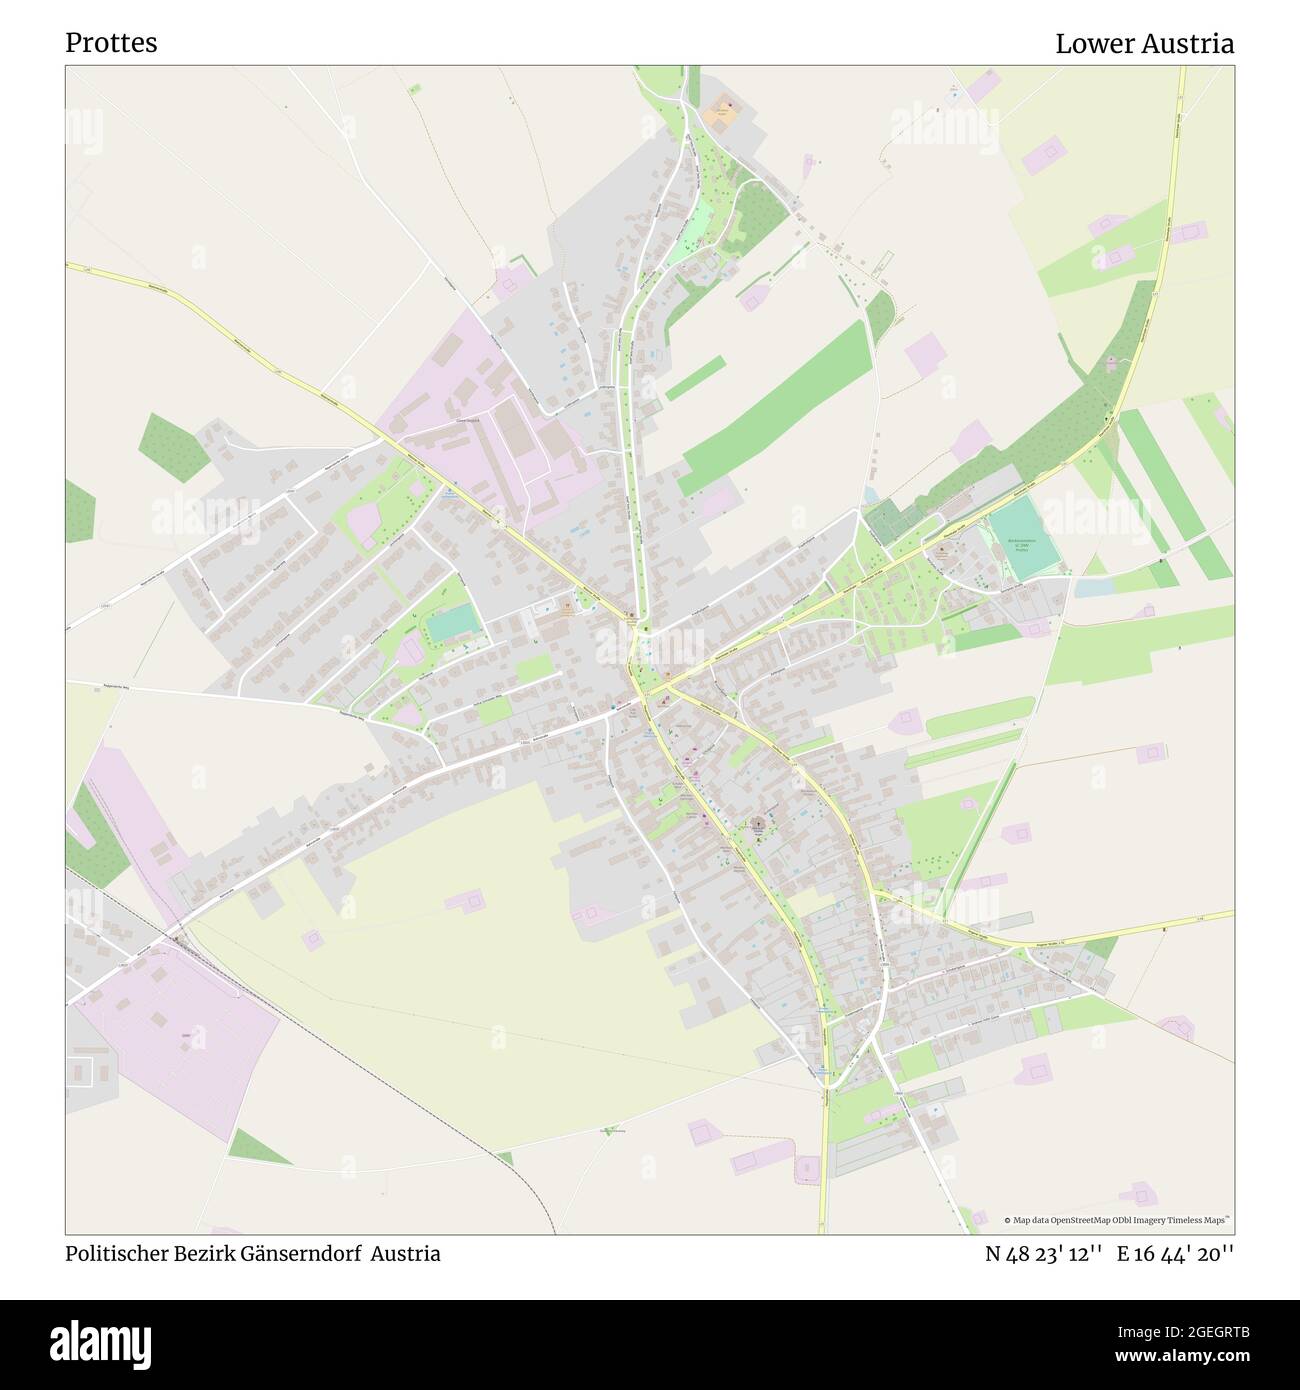
Task: Click the "N 48 23' 12''" latitude text
Action: (x=1043, y=1253)
